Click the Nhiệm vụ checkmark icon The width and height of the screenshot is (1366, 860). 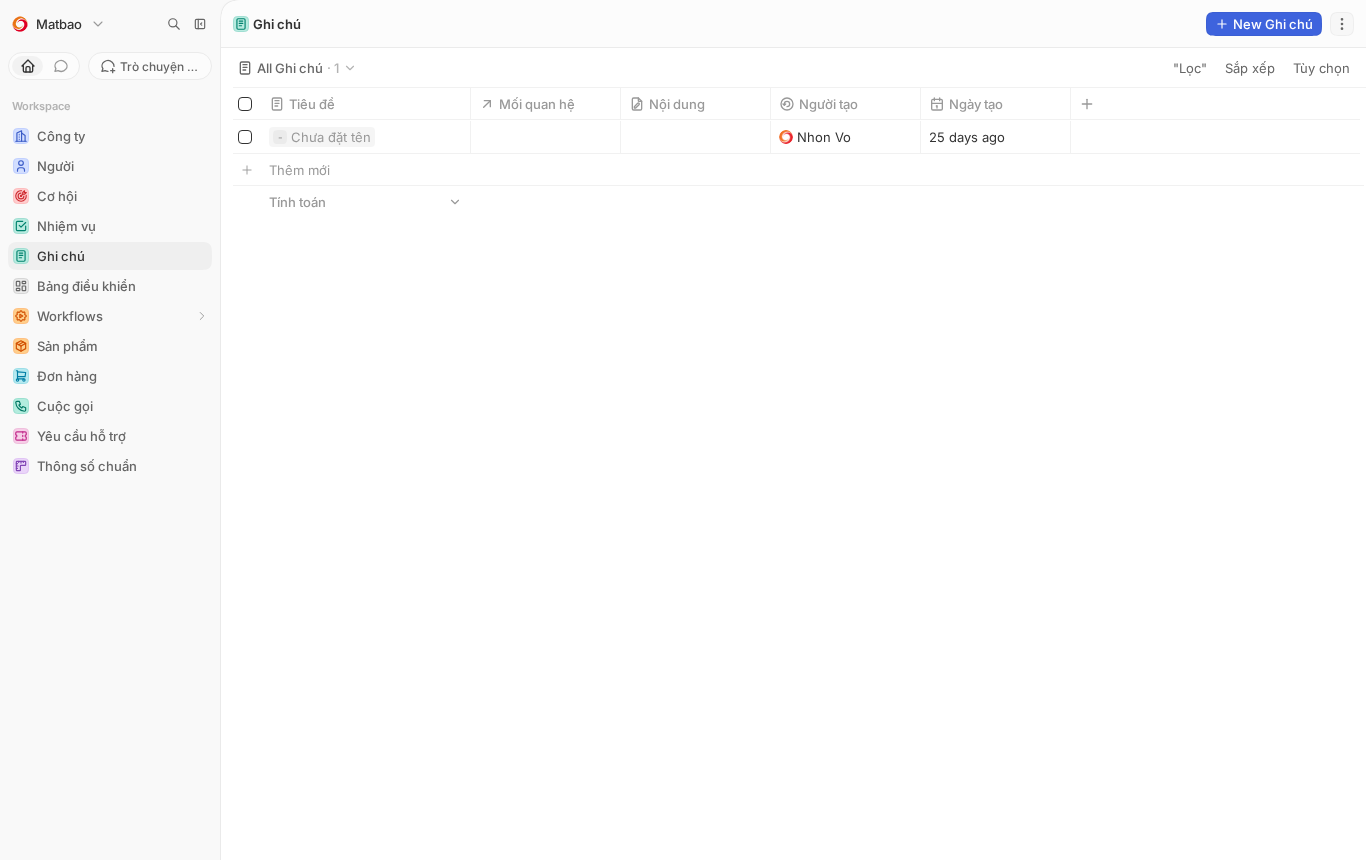21,226
